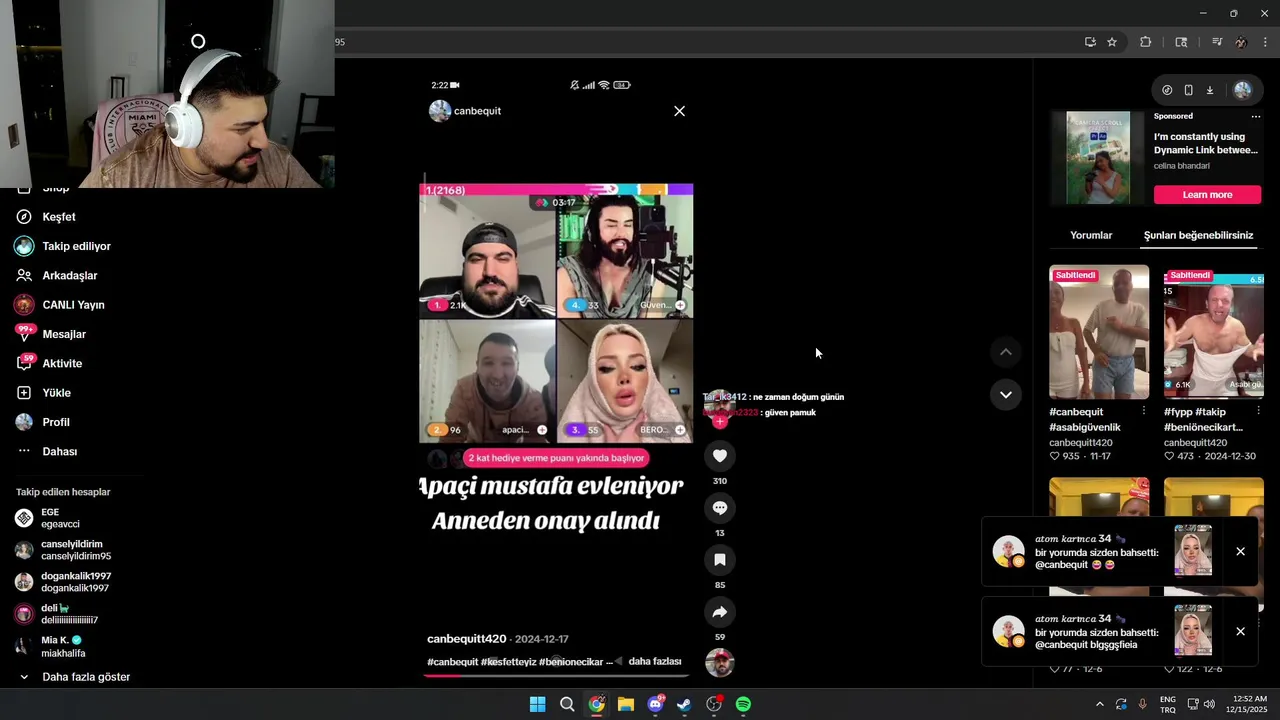Switch to Yorumlar tab

1091,236
